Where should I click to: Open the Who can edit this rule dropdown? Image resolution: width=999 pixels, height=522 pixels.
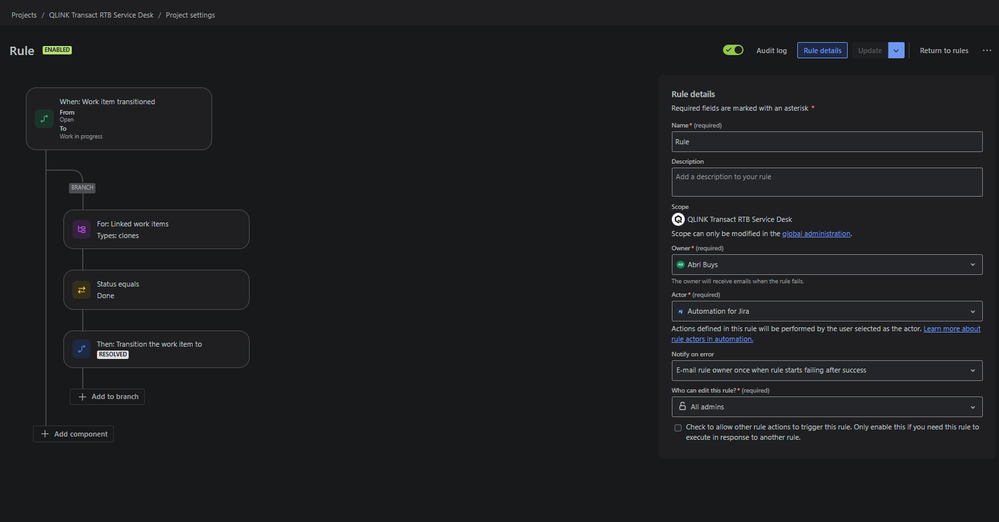[x=827, y=407]
